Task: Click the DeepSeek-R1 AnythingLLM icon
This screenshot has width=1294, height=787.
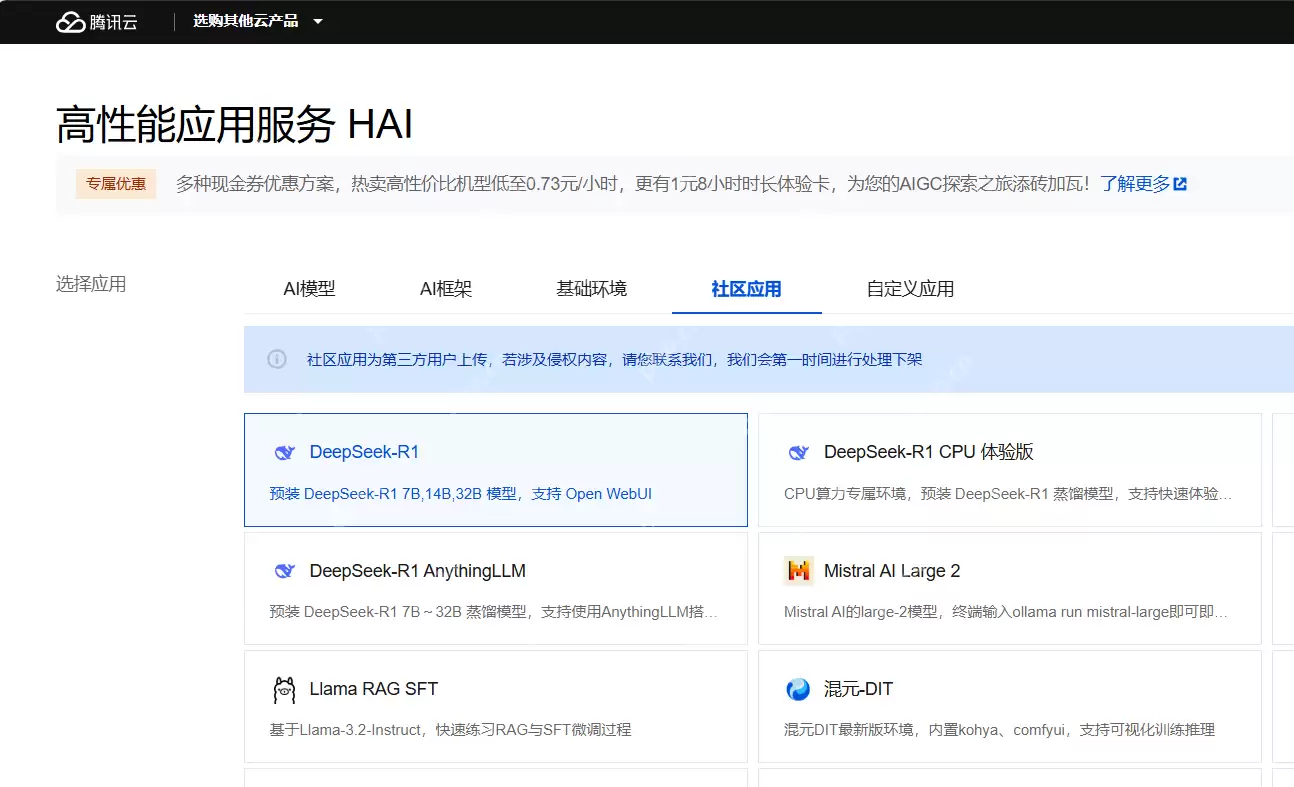Action: pyautogui.click(x=285, y=570)
